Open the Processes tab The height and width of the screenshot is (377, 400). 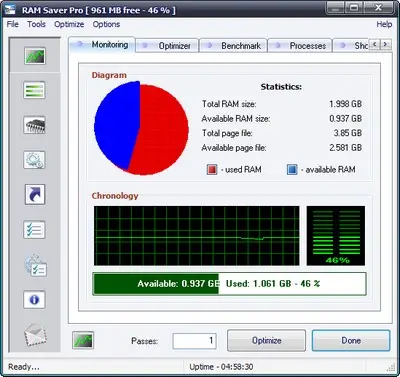click(x=300, y=46)
